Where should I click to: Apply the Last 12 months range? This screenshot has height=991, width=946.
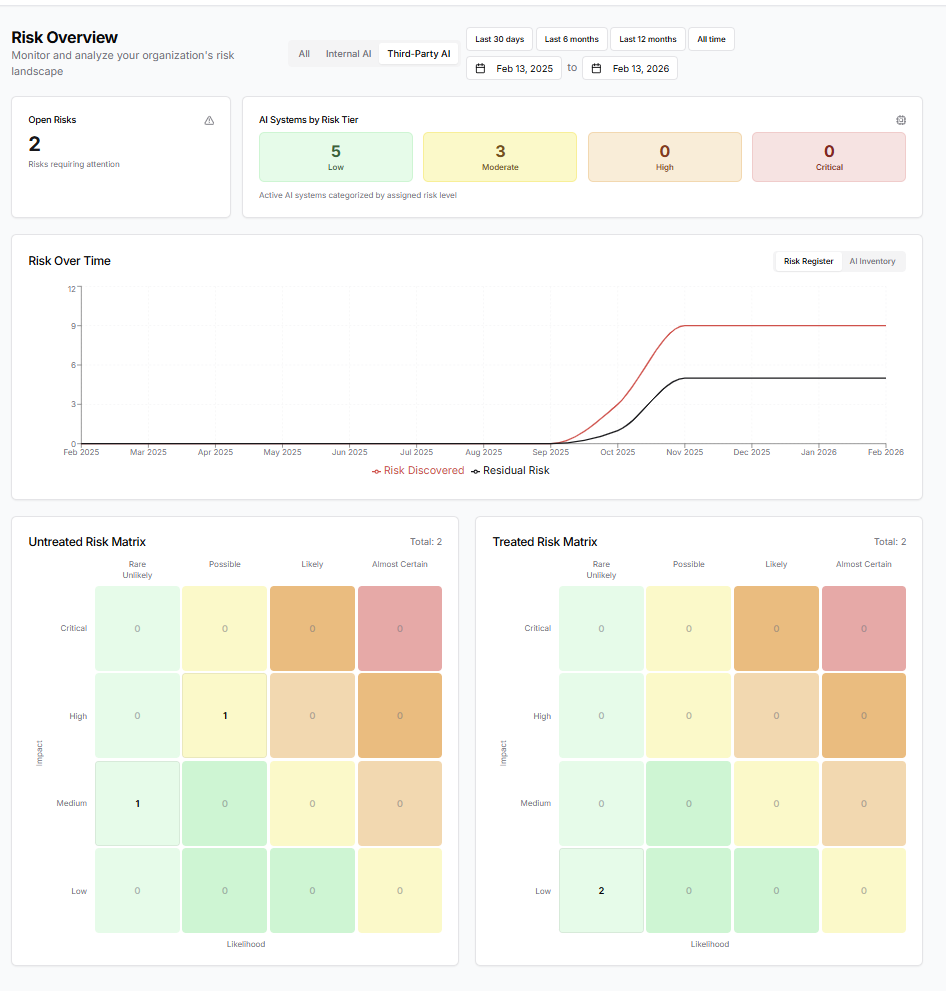(647, 39)
